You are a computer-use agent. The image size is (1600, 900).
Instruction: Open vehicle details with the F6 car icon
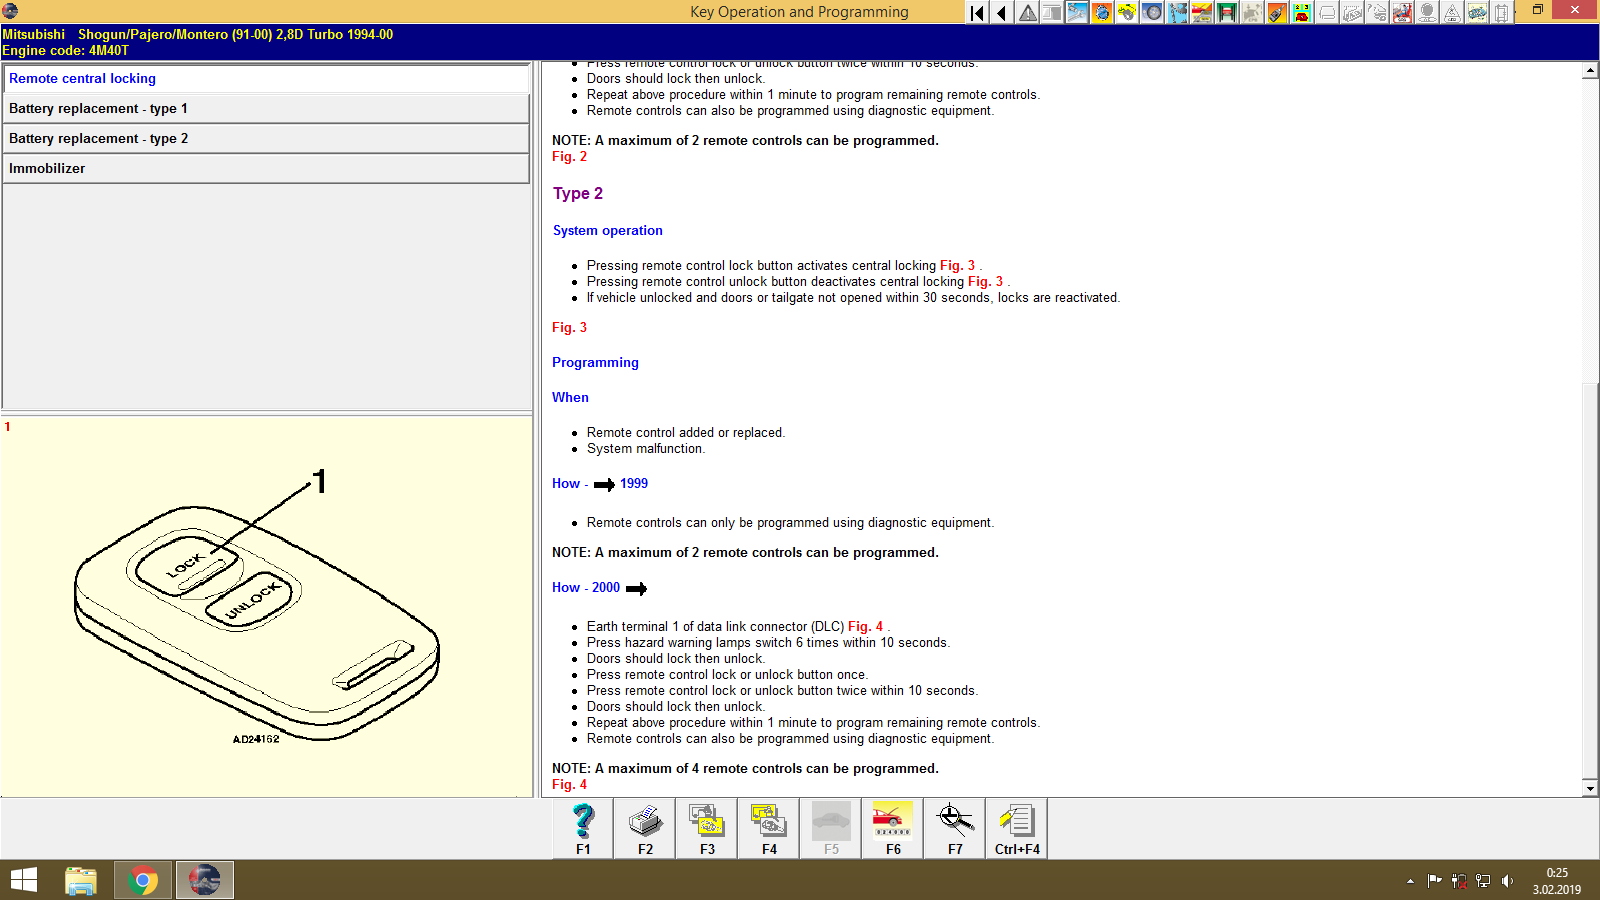tap(892, 827)
